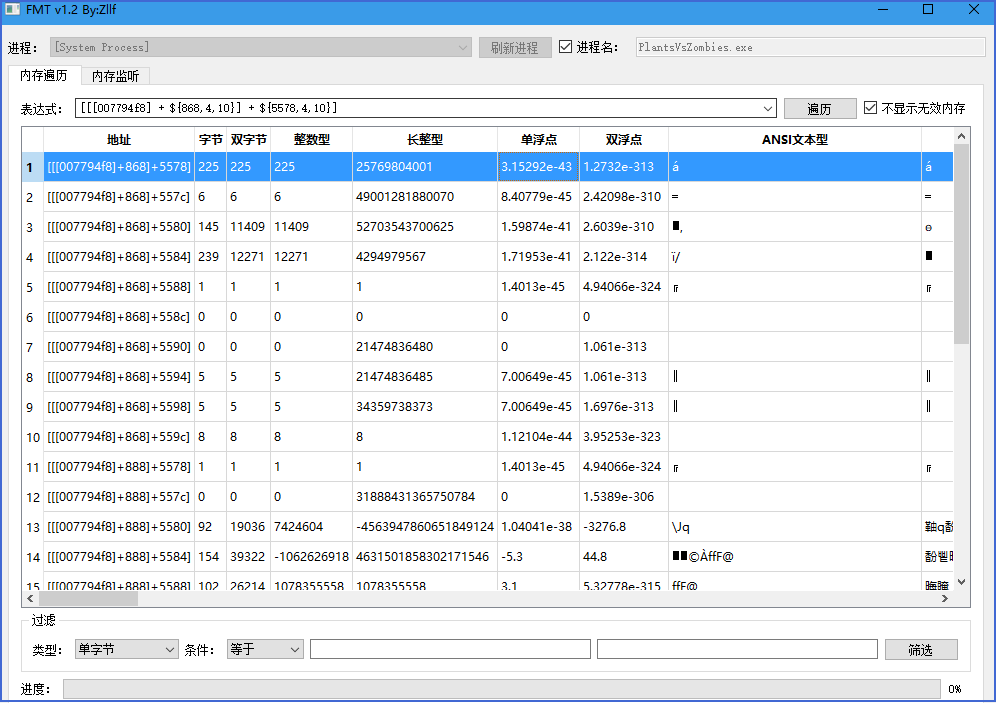Viewport: 996px width, 703px height.
Task: Maximize the FMT window
Action: coord(928,10)
